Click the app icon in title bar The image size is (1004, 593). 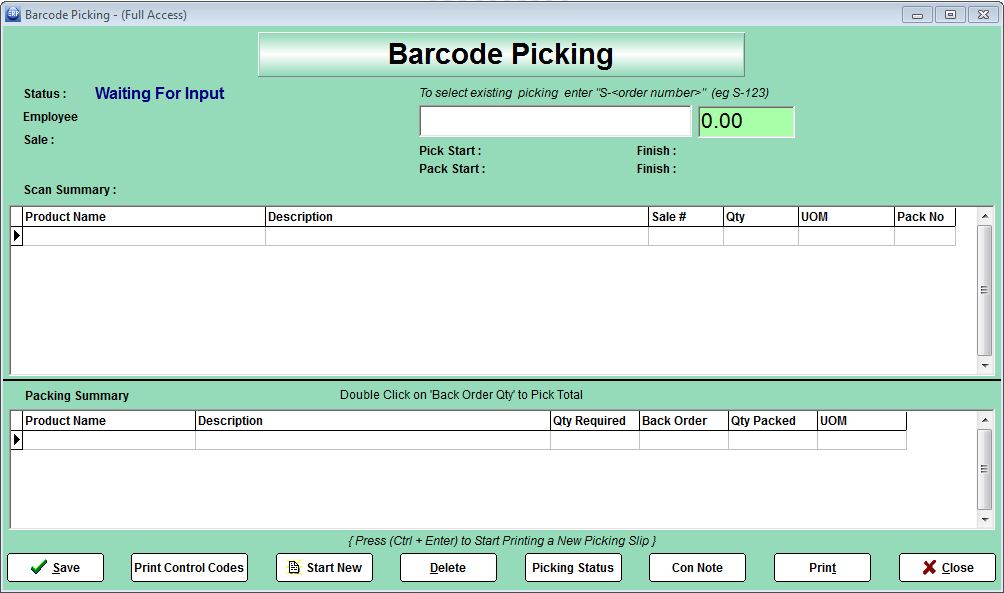pyautogui.click(x=13, y=14)
